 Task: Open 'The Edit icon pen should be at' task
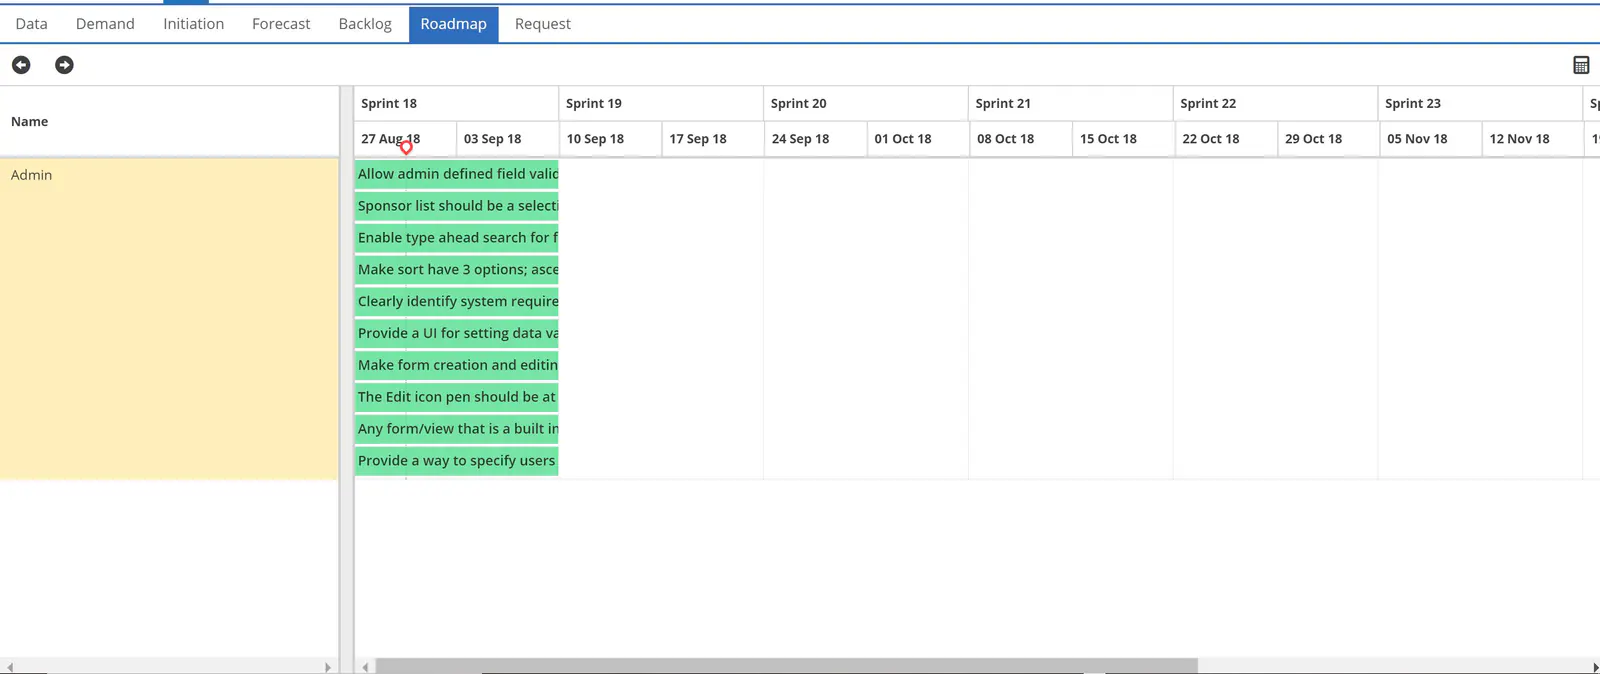click(x=457, y=397)
